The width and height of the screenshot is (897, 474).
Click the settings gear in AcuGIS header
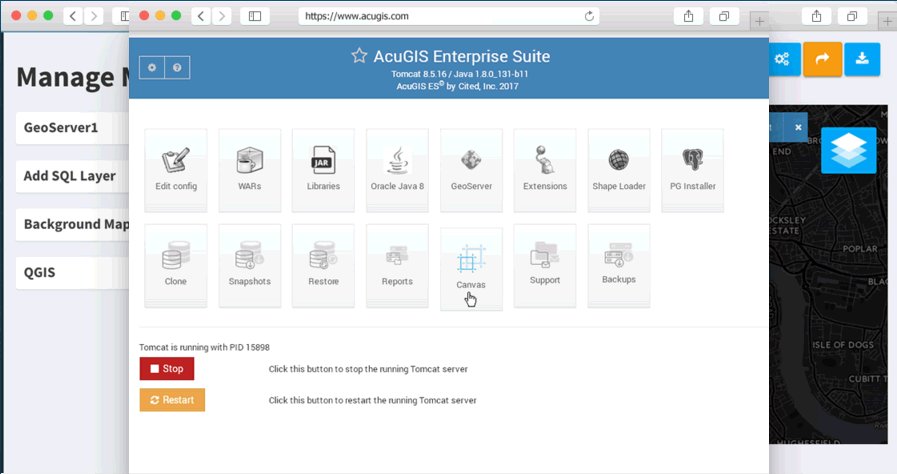(x=152, y=67)
